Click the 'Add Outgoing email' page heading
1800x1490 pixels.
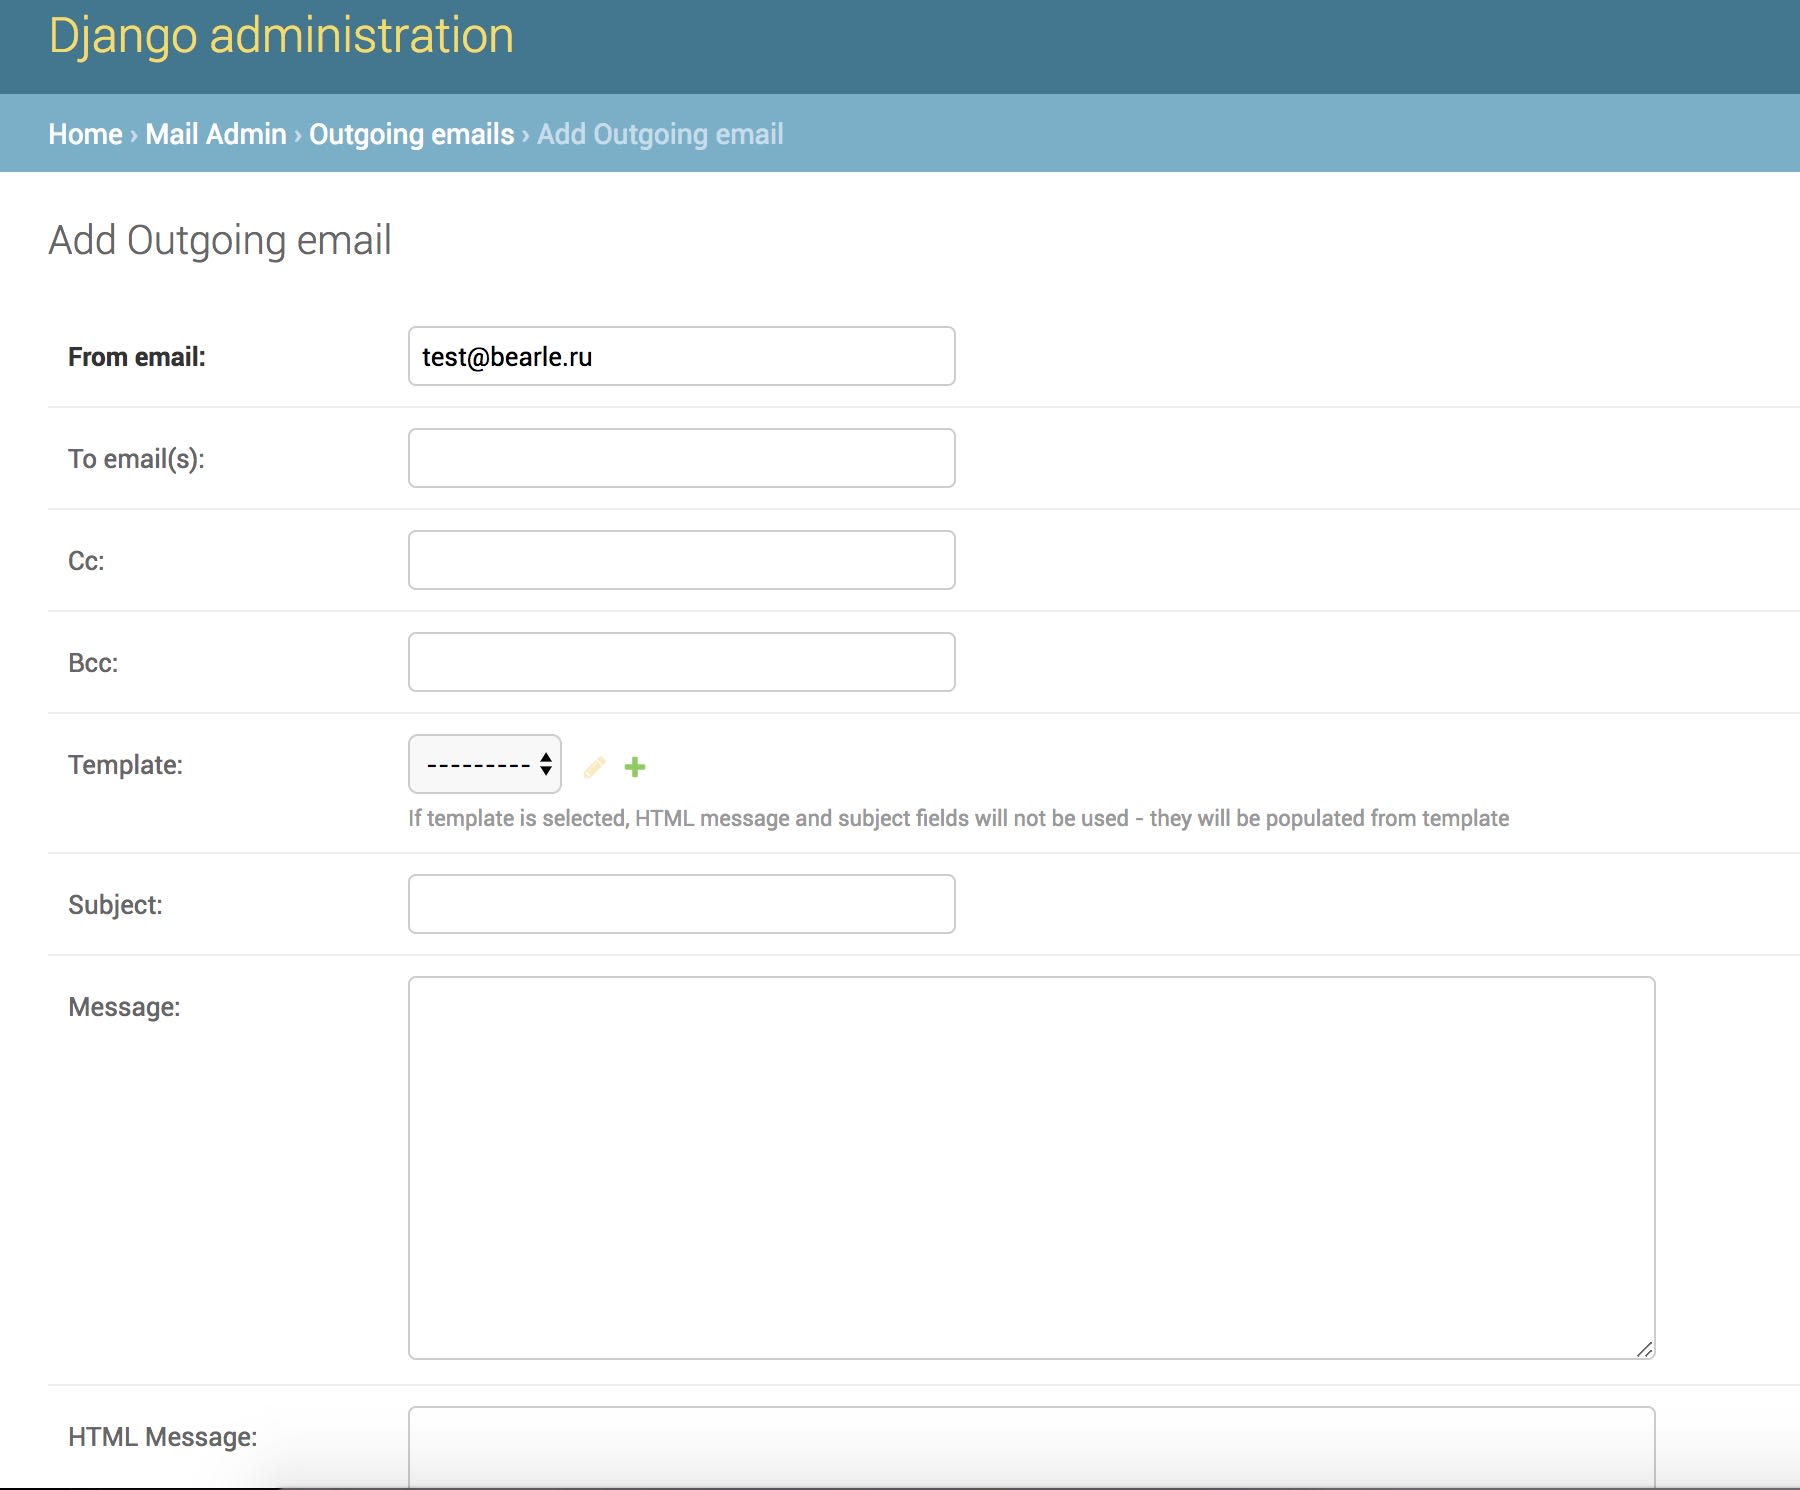220,241
